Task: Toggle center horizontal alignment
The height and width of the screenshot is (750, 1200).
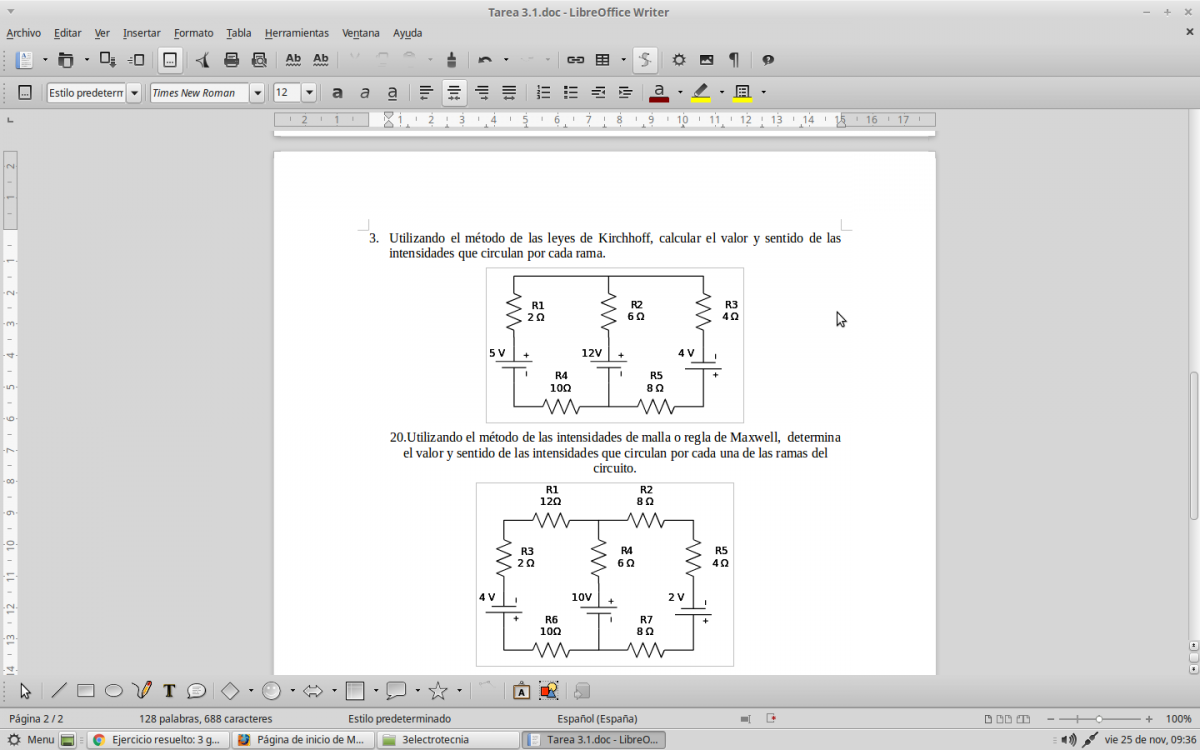Action: point(454,93)
